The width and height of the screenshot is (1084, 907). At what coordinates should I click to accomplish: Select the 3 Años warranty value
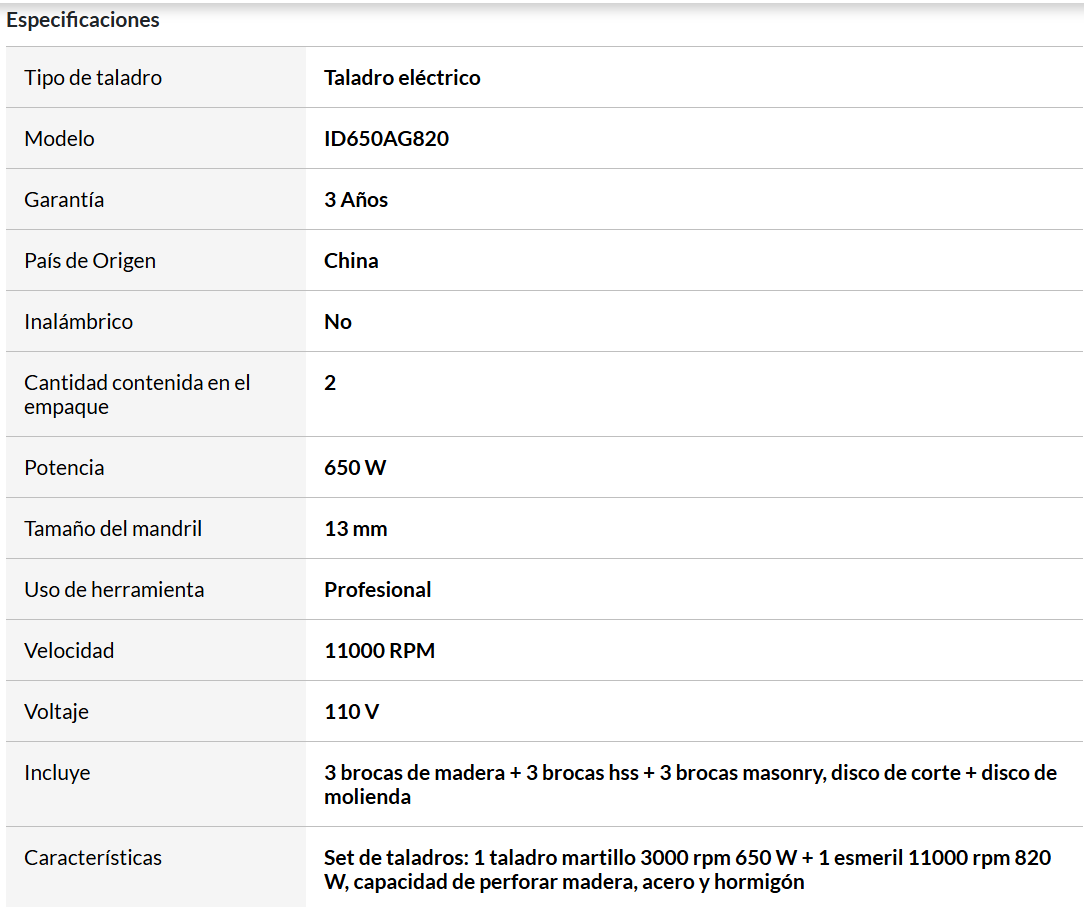click(x=356, y=200)
